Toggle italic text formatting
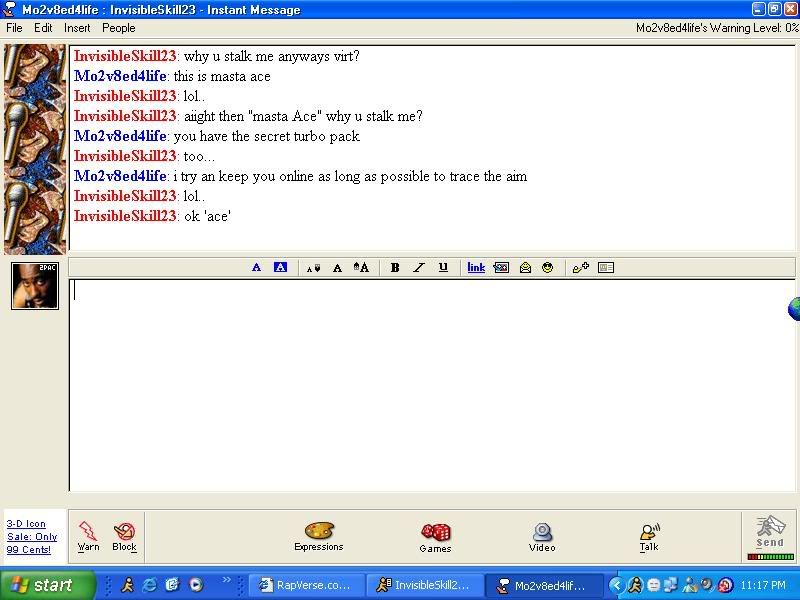Screen dimensions: 800x600 point(419,267)
